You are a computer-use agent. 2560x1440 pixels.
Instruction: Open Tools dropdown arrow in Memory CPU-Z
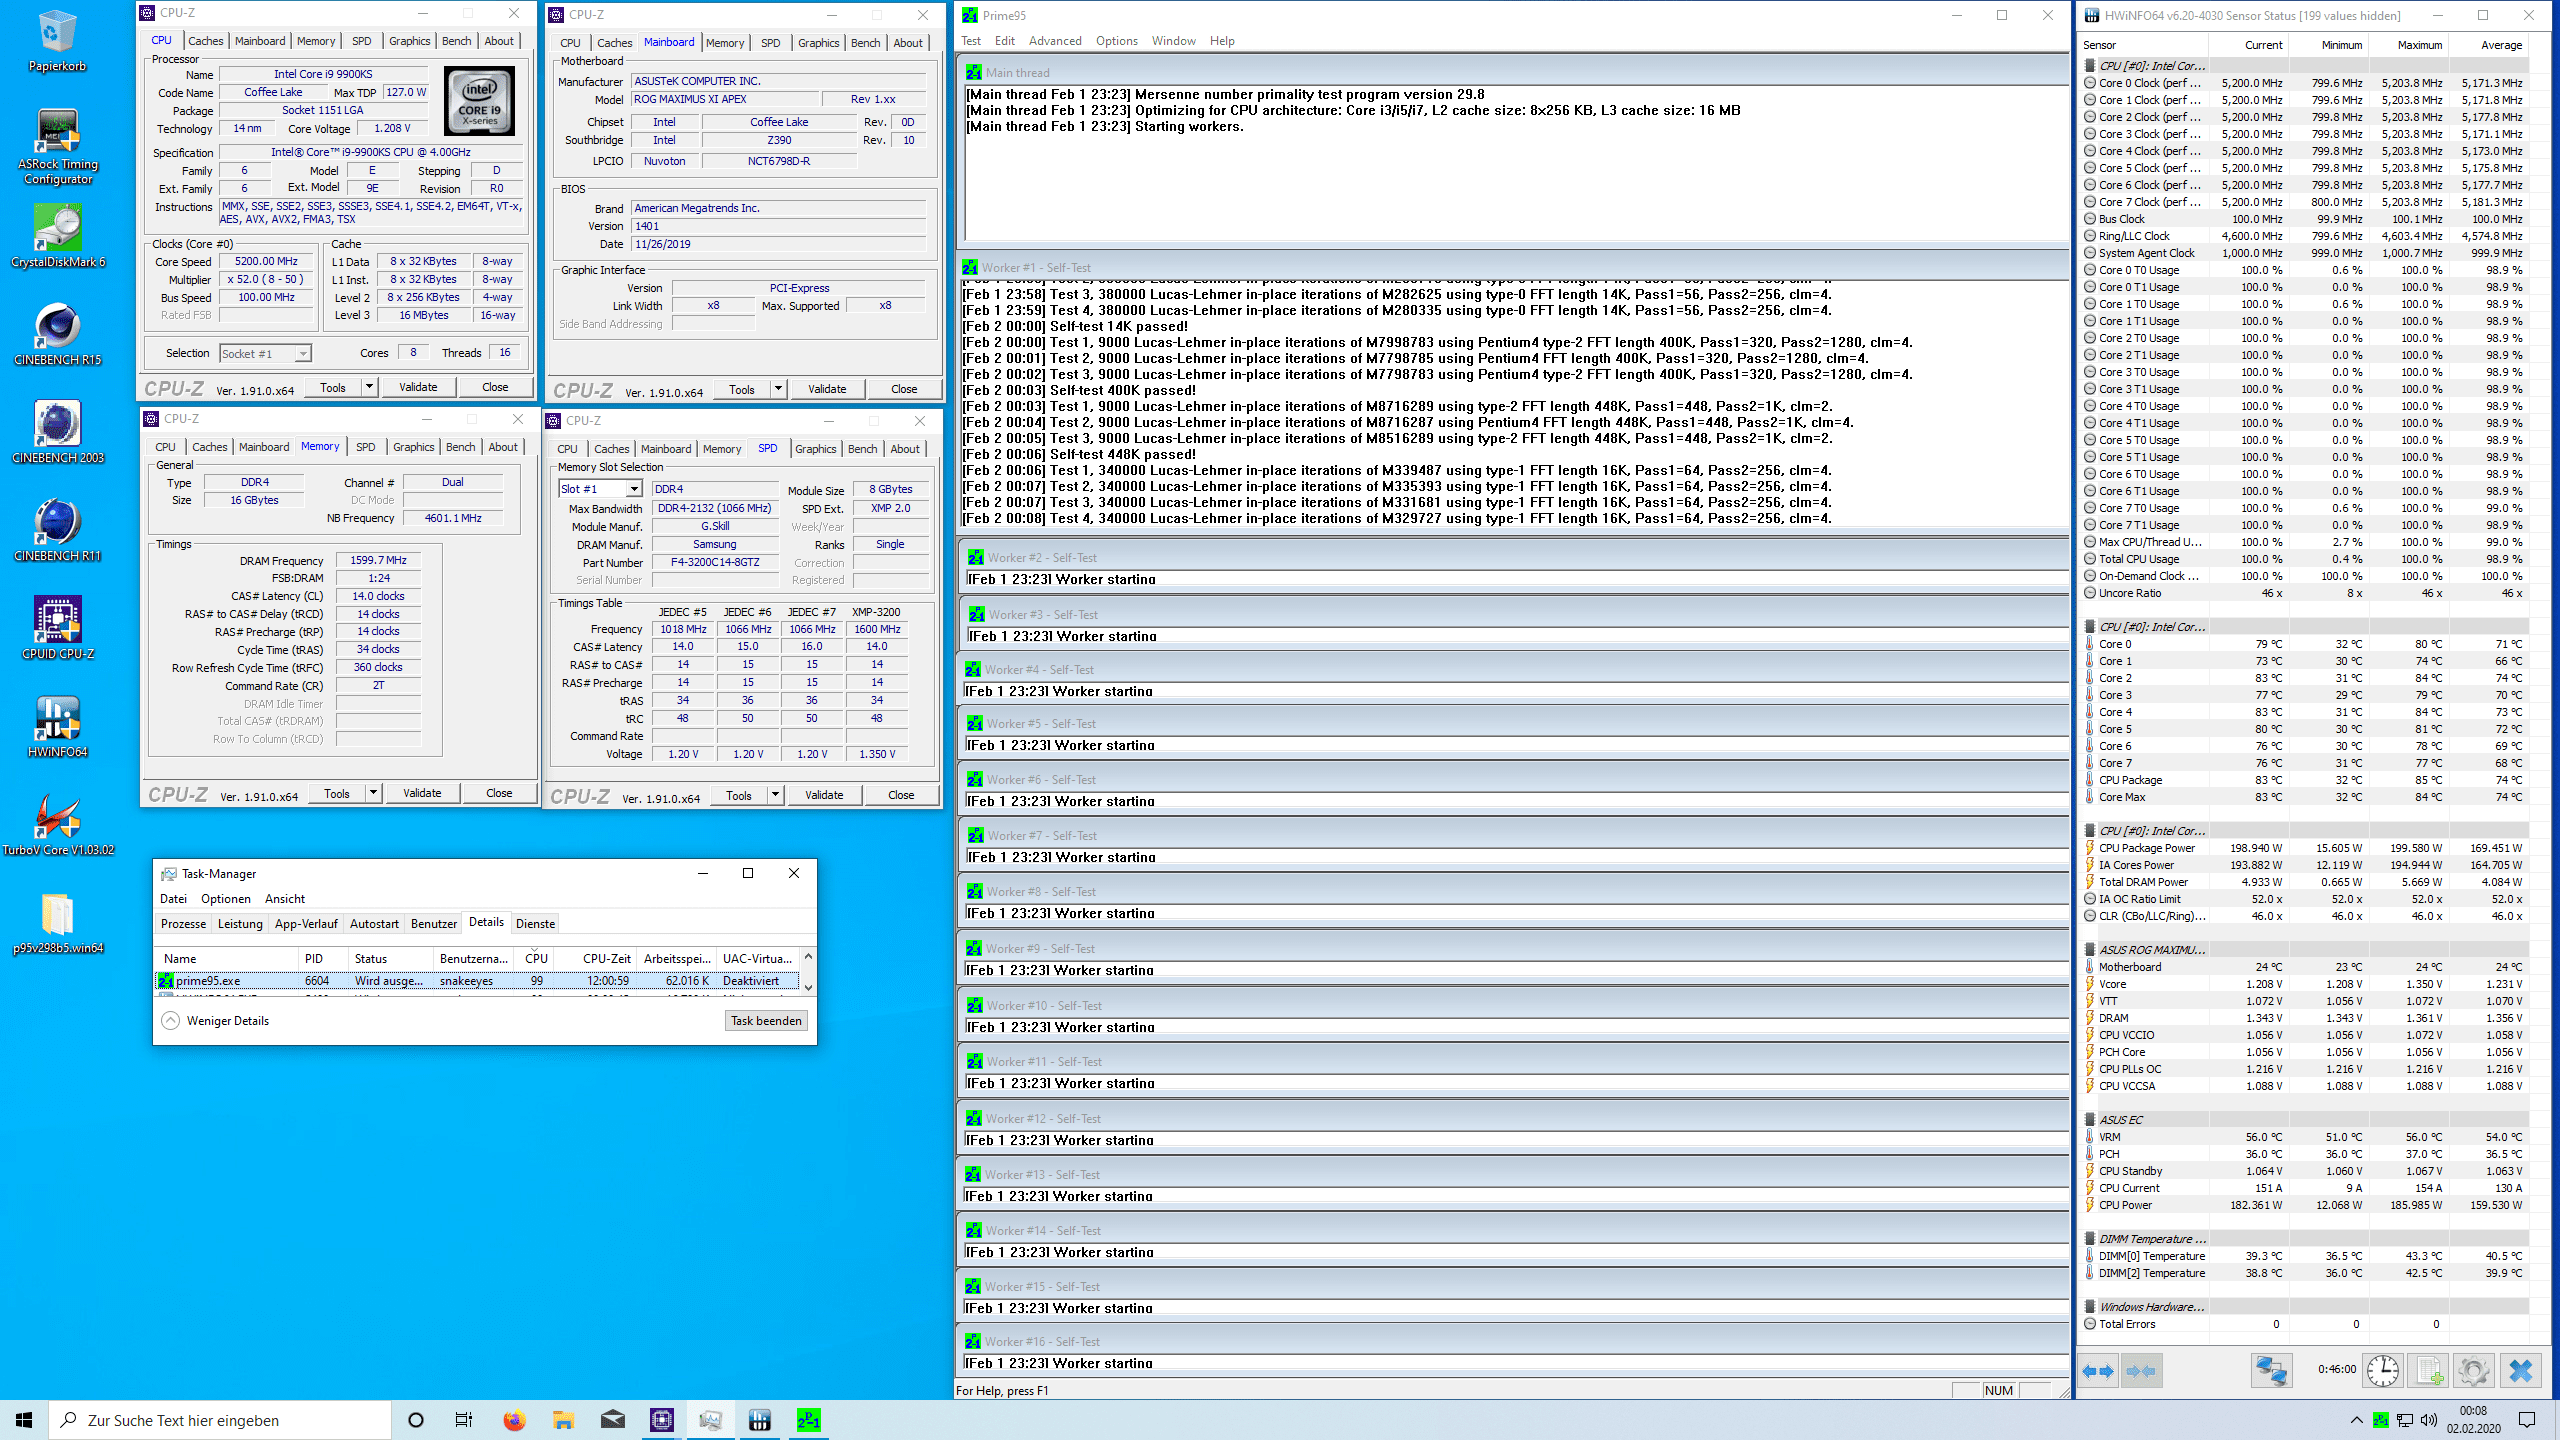[x=373, y=793]
